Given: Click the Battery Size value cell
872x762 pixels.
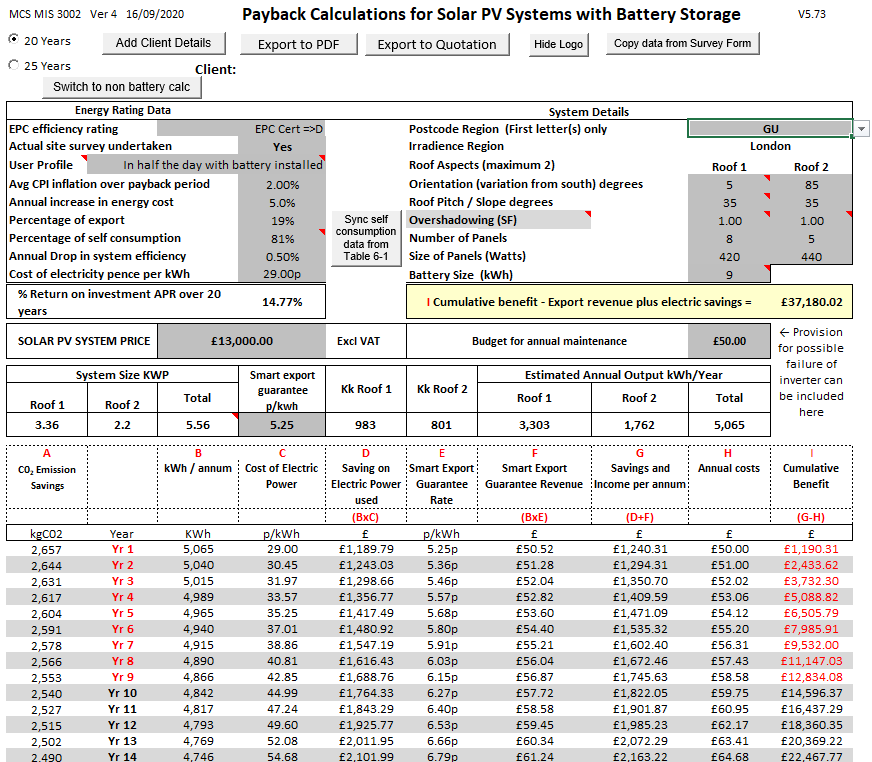Looking at the screenshot, I should (729, 275).
